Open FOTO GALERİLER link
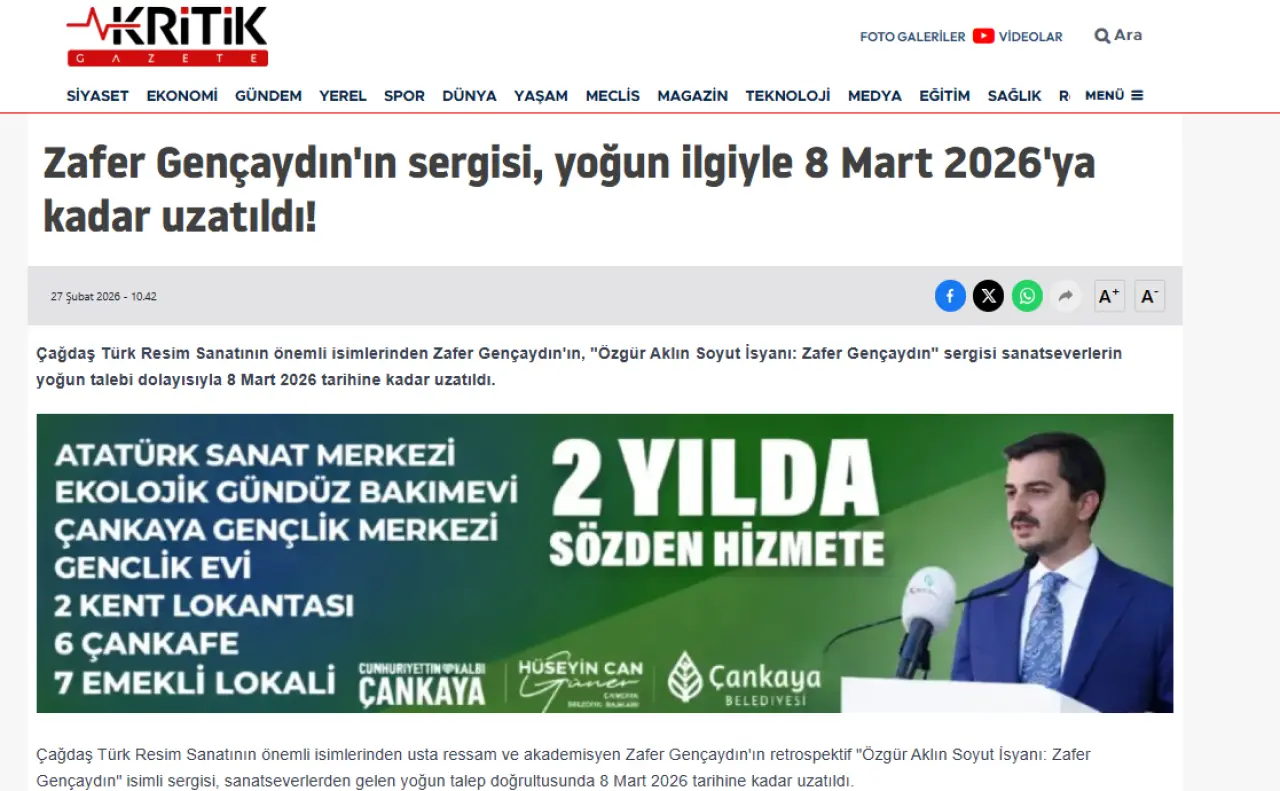1280x791 pixels. pyautogui.click(x=912, y=37)
